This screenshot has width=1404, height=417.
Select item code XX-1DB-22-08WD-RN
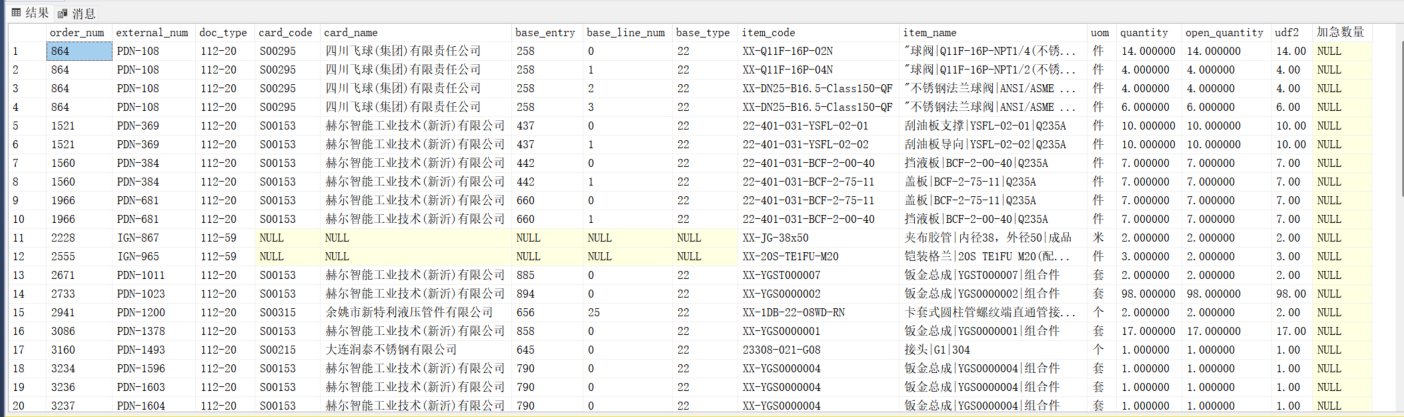click(794, 312)
